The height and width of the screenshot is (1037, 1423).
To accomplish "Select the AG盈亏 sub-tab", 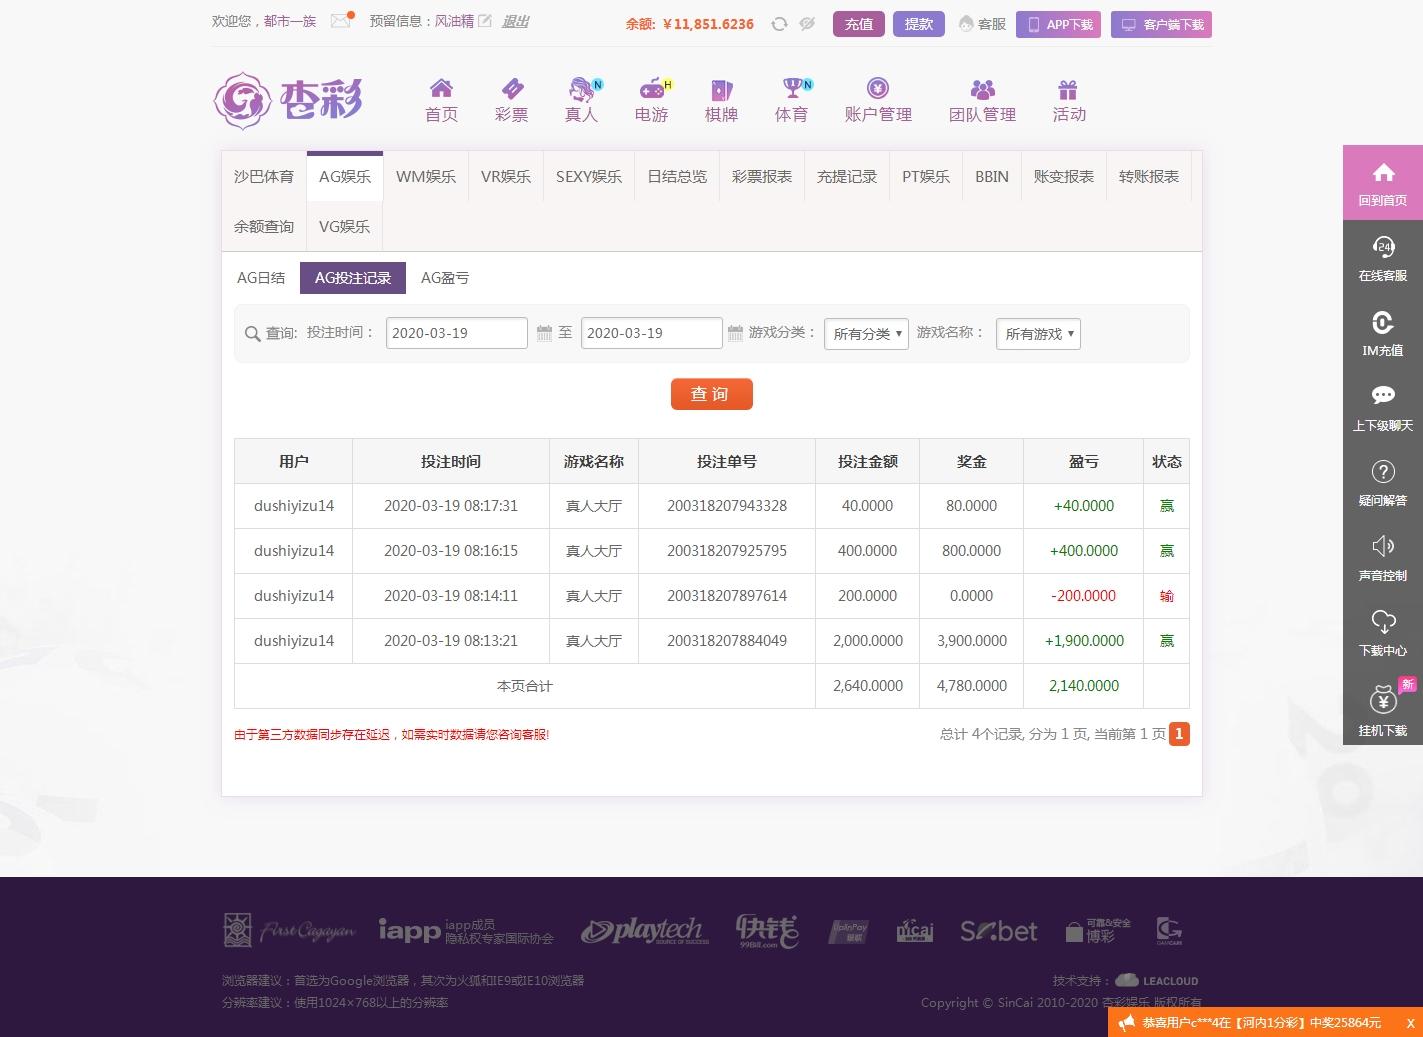I will click(x=444, y=277).
